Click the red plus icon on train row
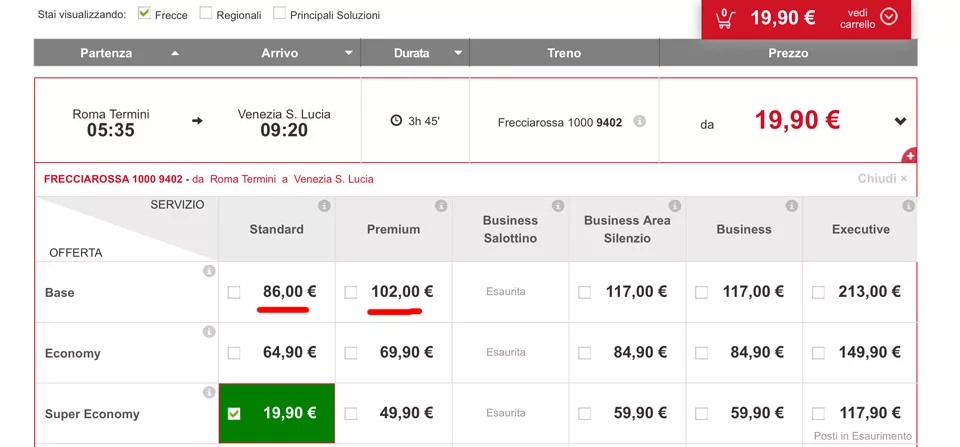 (x=910, y=156)
